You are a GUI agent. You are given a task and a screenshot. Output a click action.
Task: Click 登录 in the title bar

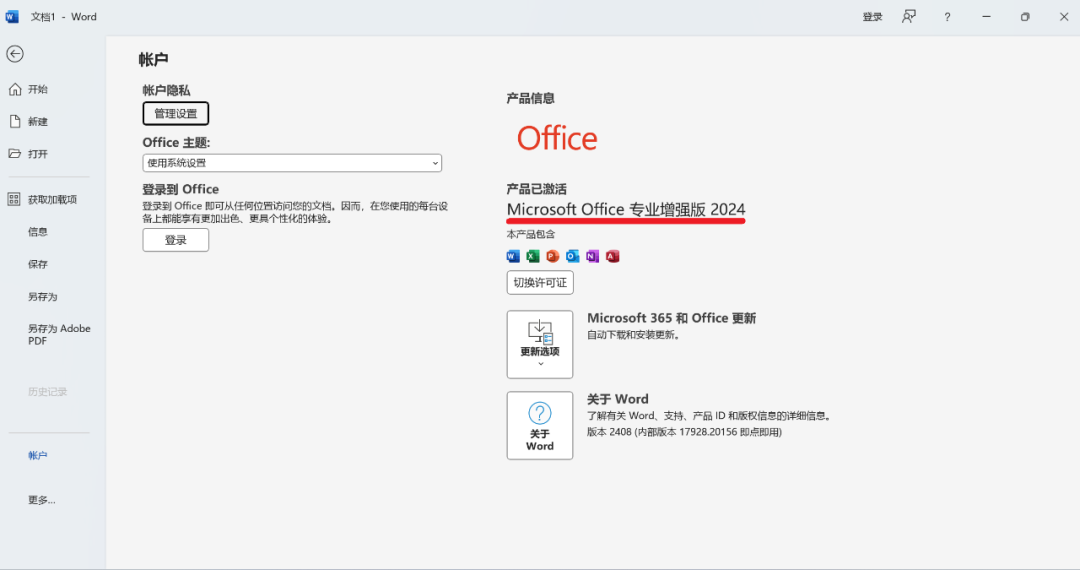[x=873, y=17]
